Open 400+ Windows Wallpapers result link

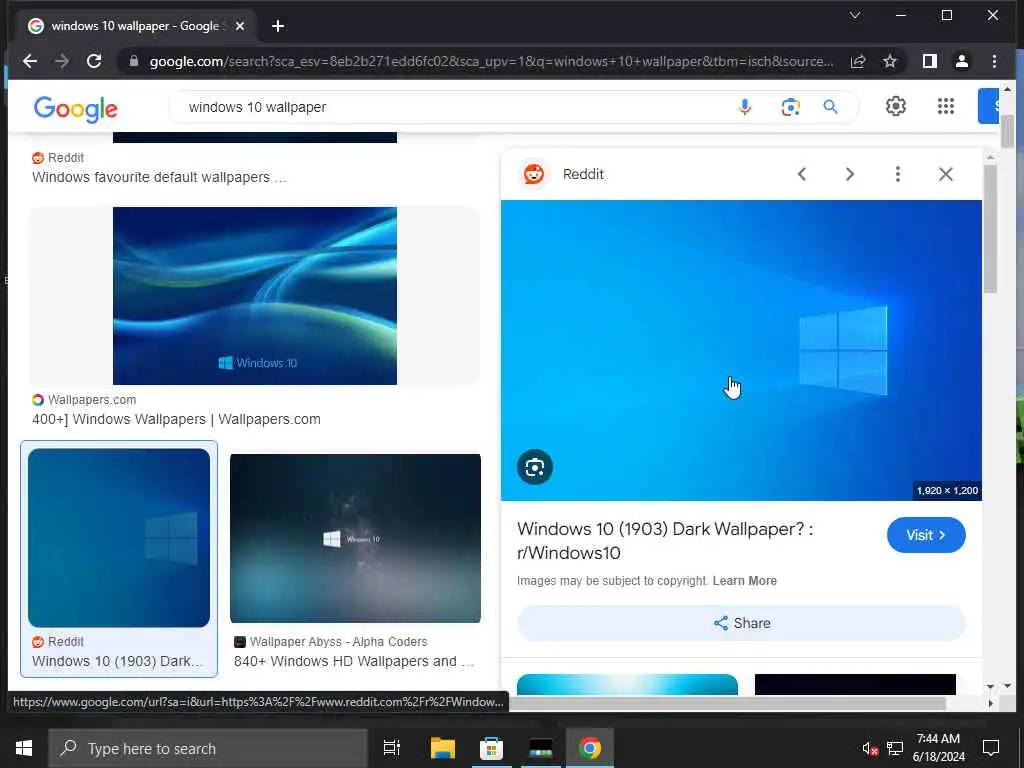(x=176, y=419)
